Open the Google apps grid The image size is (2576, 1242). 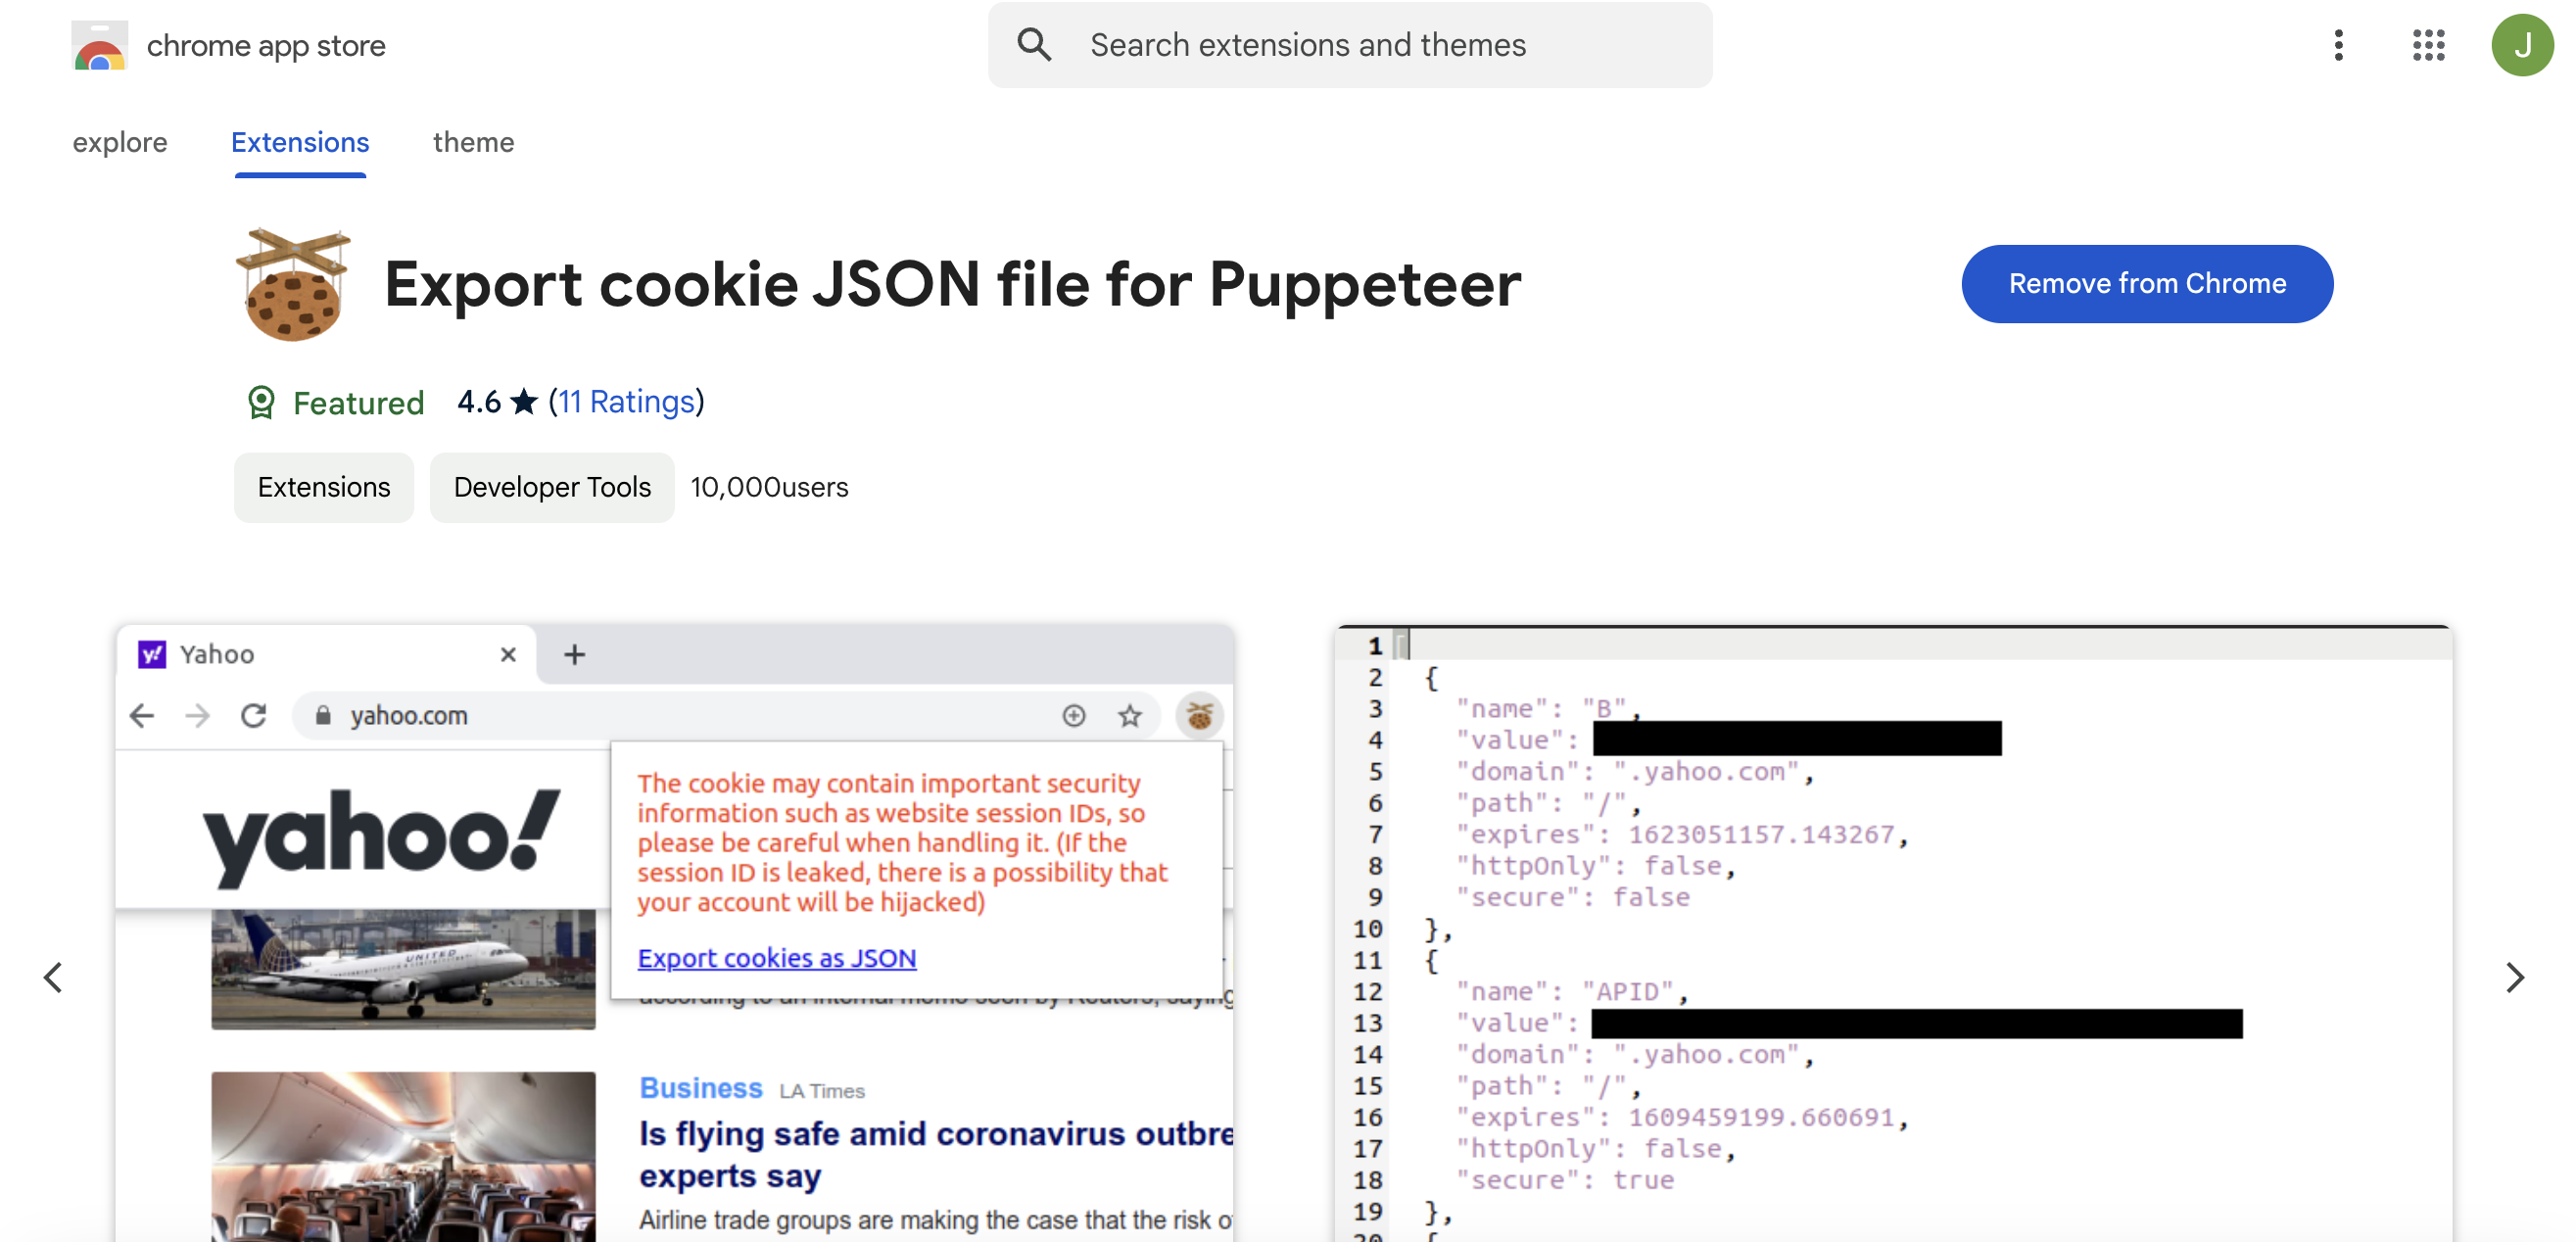[2428, 45]
